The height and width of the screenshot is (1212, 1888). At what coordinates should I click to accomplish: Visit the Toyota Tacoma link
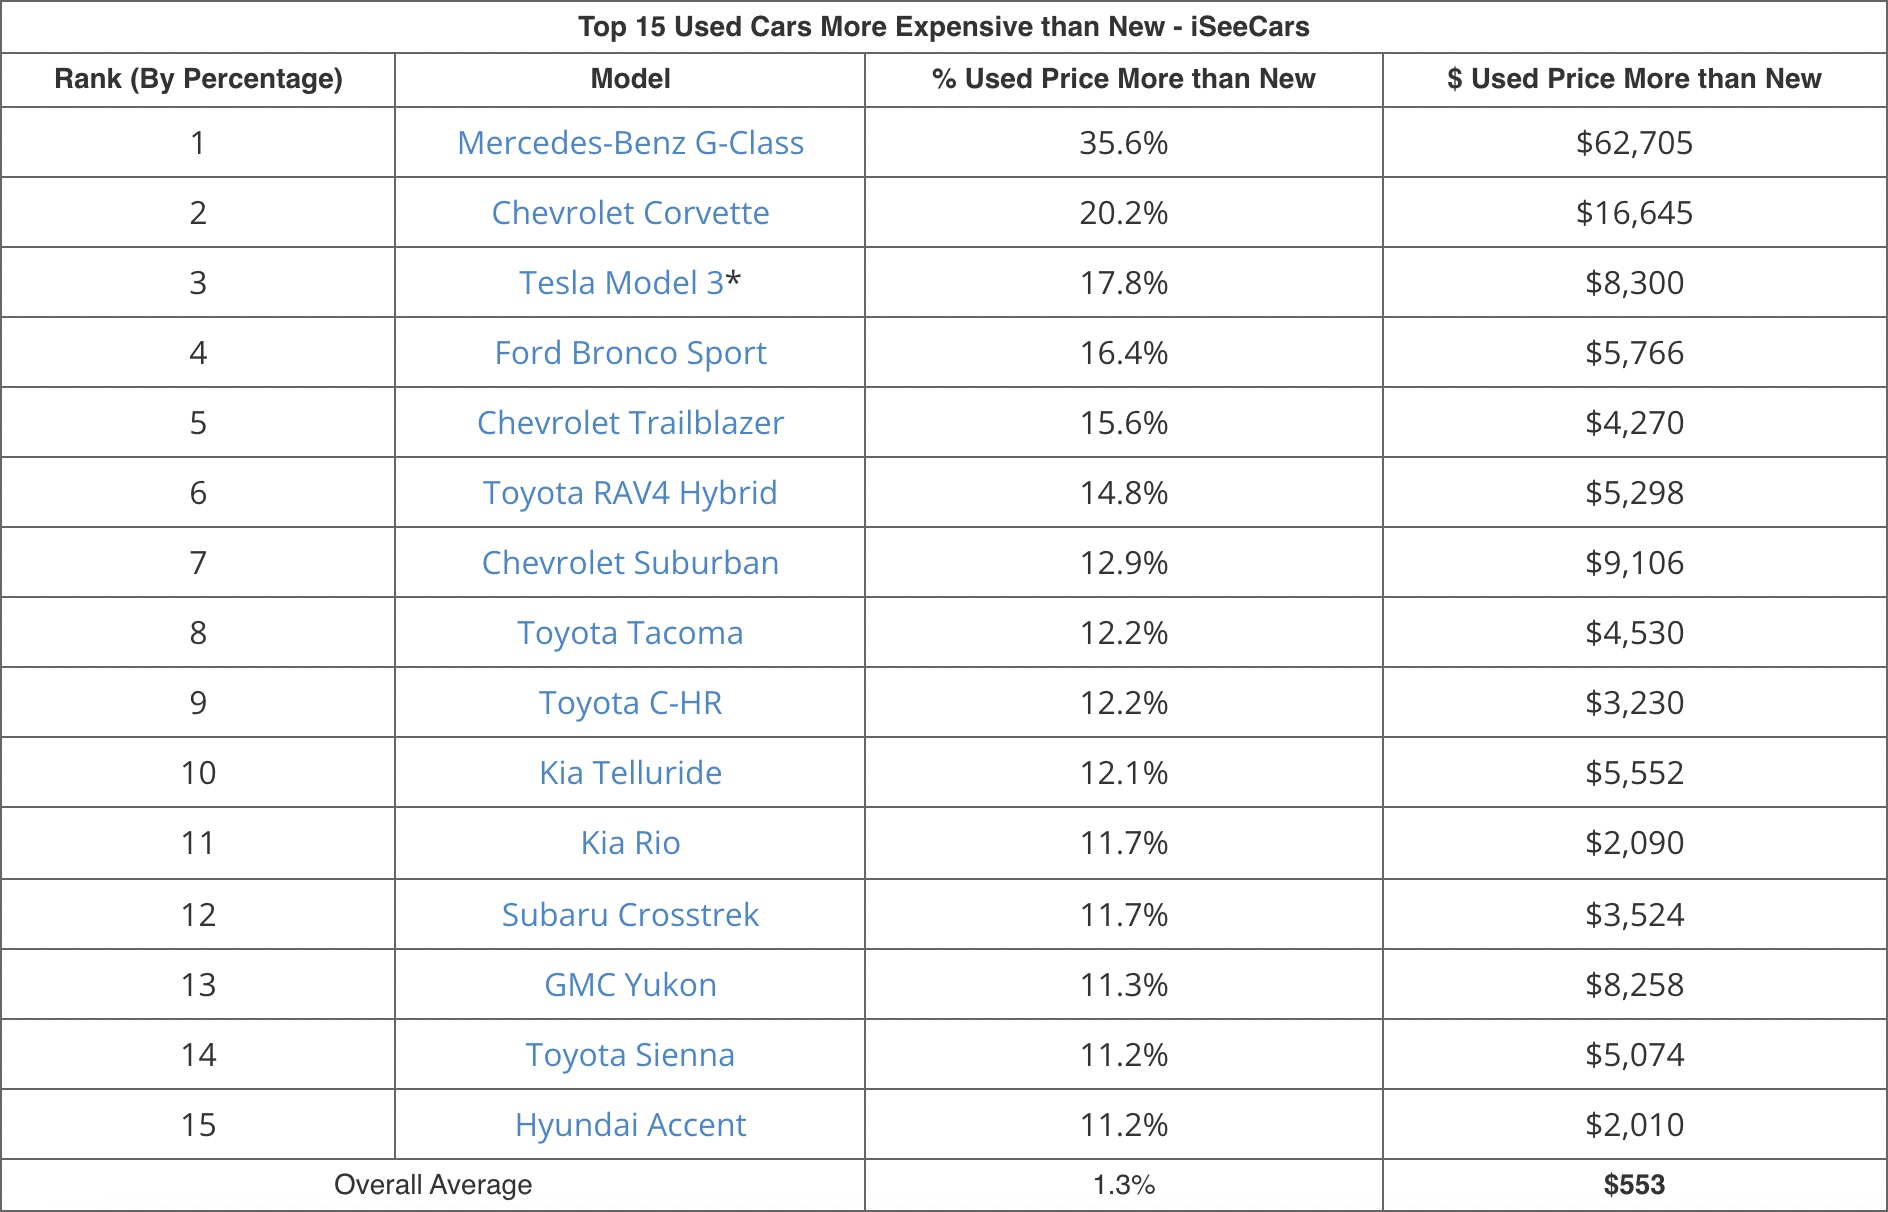(x=630, y=633)
